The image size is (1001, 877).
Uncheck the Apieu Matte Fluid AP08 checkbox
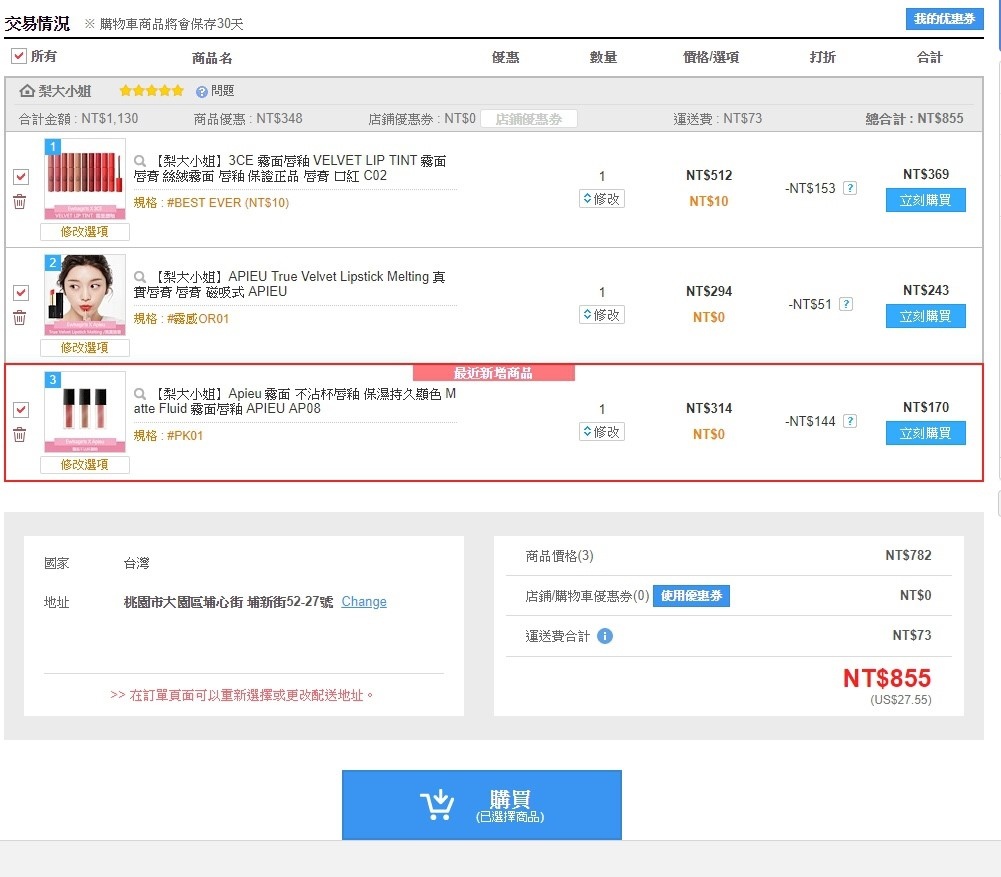(x=21, y=410)
